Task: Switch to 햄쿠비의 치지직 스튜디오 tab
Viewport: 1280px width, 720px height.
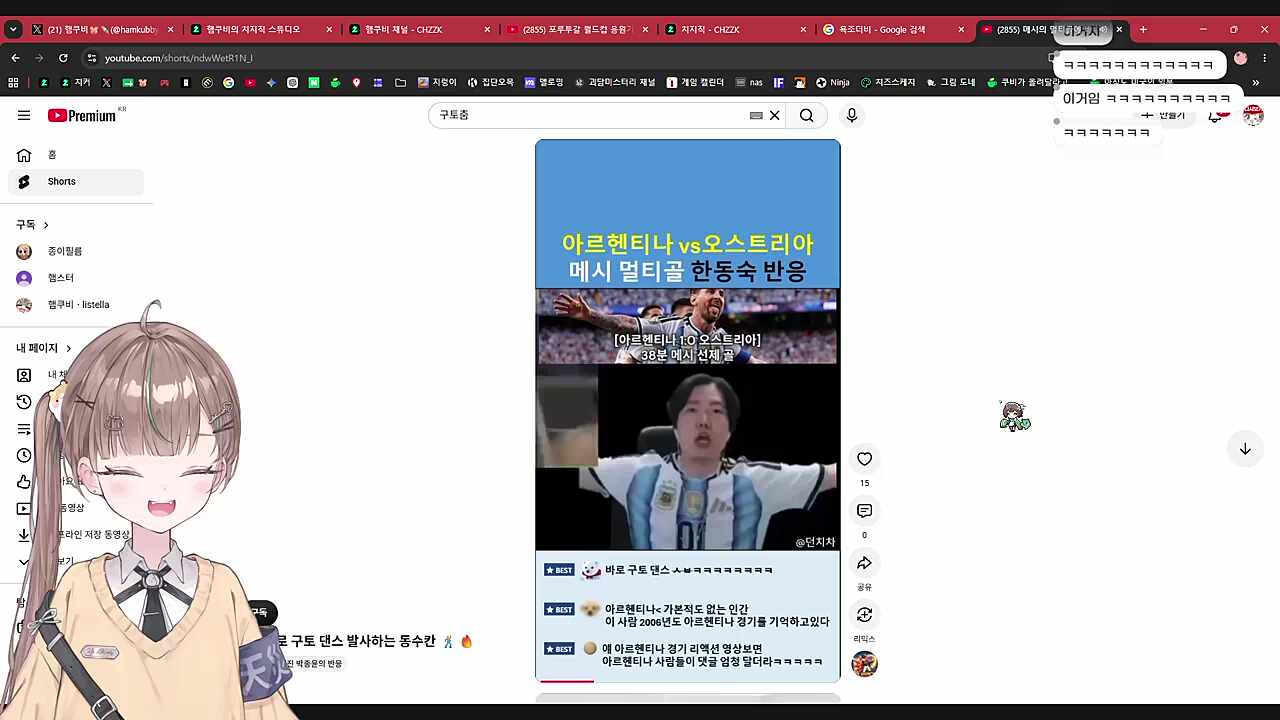Action: coord(260,30)
